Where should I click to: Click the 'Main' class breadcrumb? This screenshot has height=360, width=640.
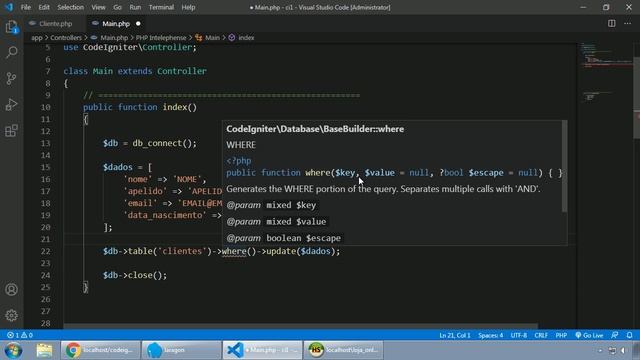point(212,38)
